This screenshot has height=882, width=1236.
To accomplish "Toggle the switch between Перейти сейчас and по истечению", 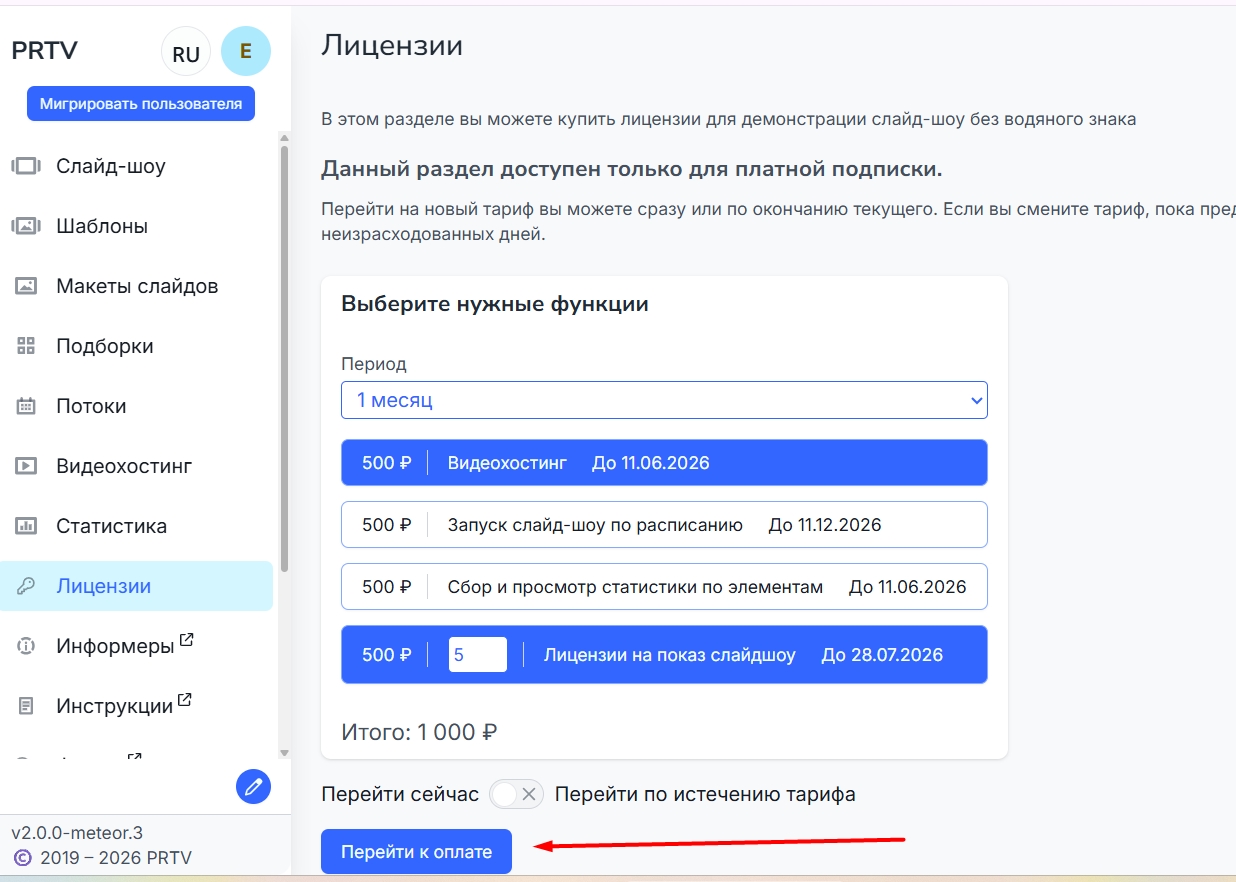I will pos(516,794).
